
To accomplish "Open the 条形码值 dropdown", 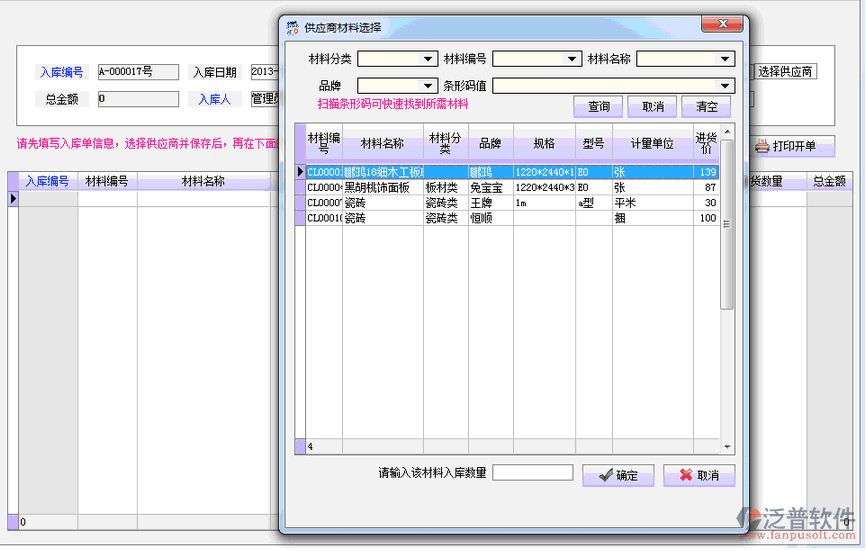I will pyautogui.click(x=726, y=86).
